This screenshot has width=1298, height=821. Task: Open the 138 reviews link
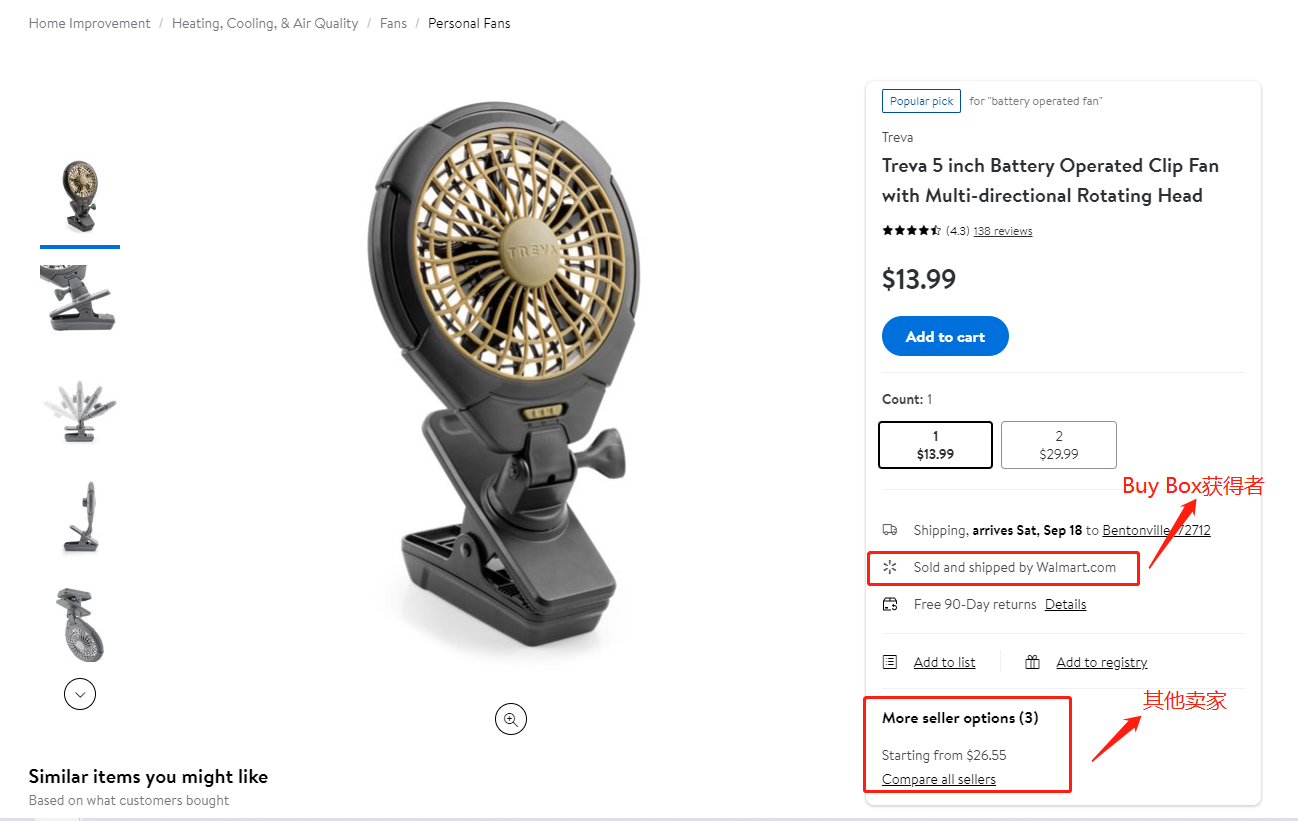coord(1002,231)
